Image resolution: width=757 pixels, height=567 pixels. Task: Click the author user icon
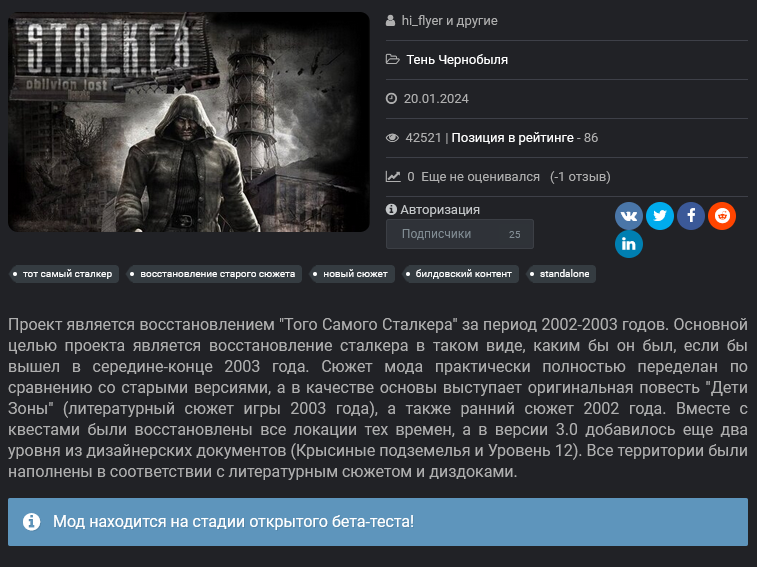point(391,21)
